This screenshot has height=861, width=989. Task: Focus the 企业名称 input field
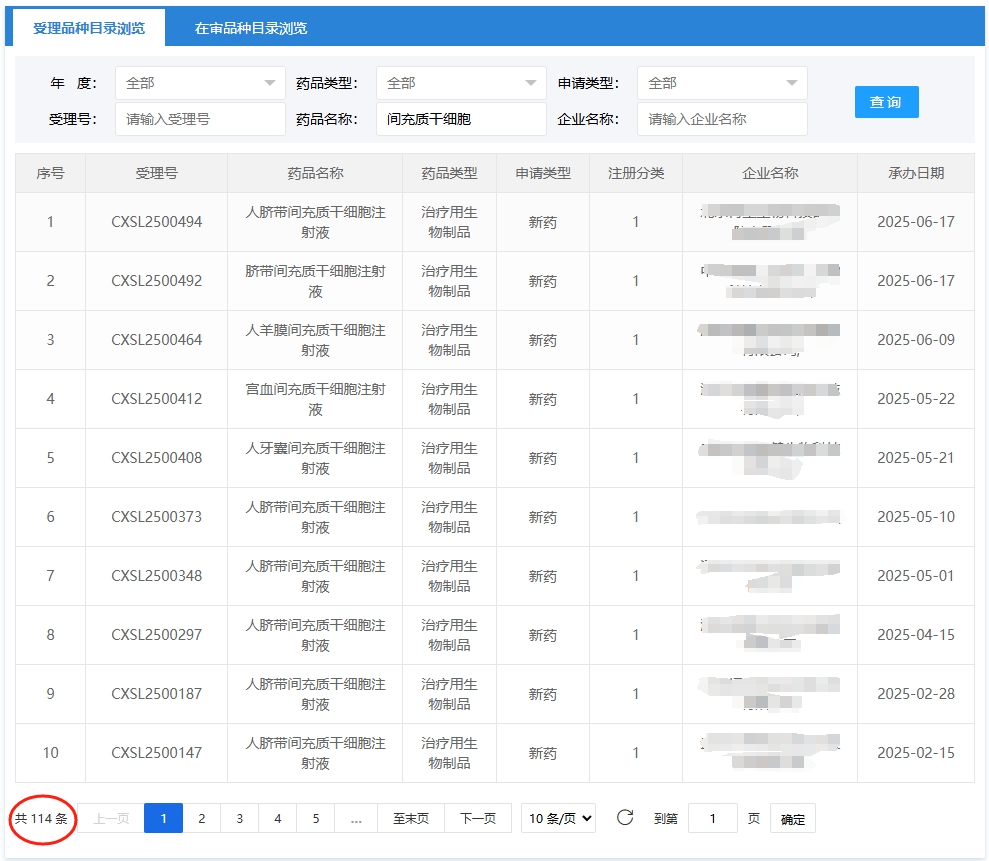722,119
